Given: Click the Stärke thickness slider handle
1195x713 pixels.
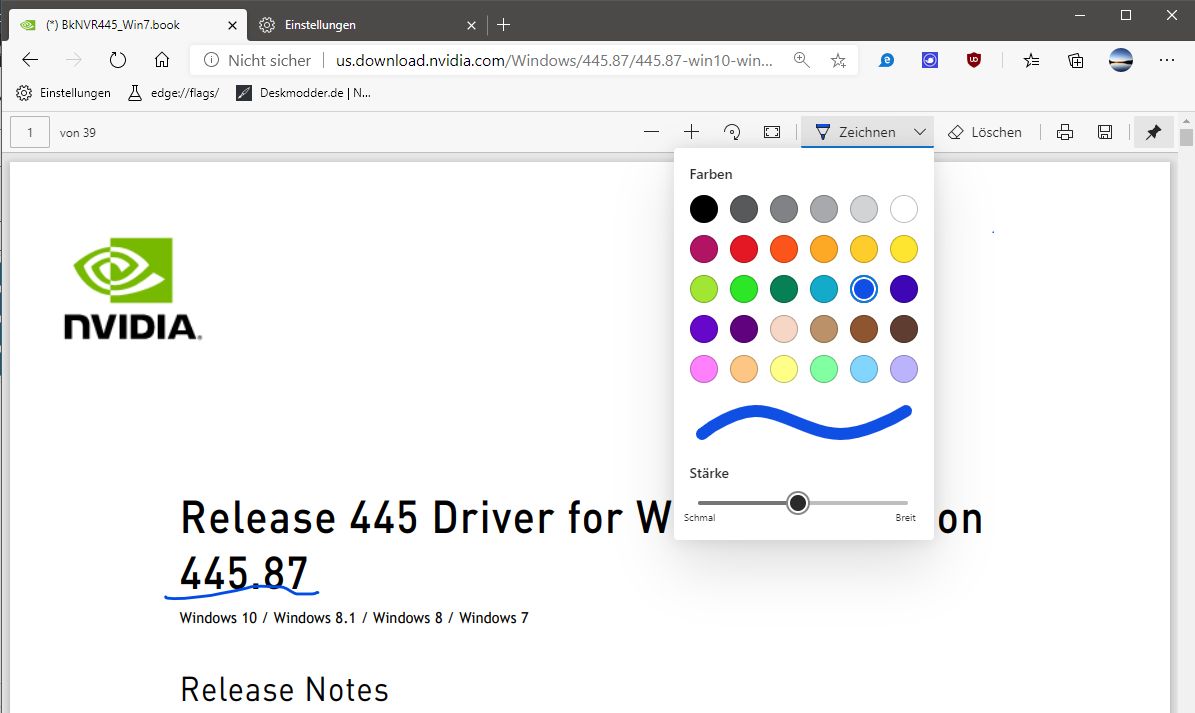Looking at the screenshot, I should tap(798, 503).
